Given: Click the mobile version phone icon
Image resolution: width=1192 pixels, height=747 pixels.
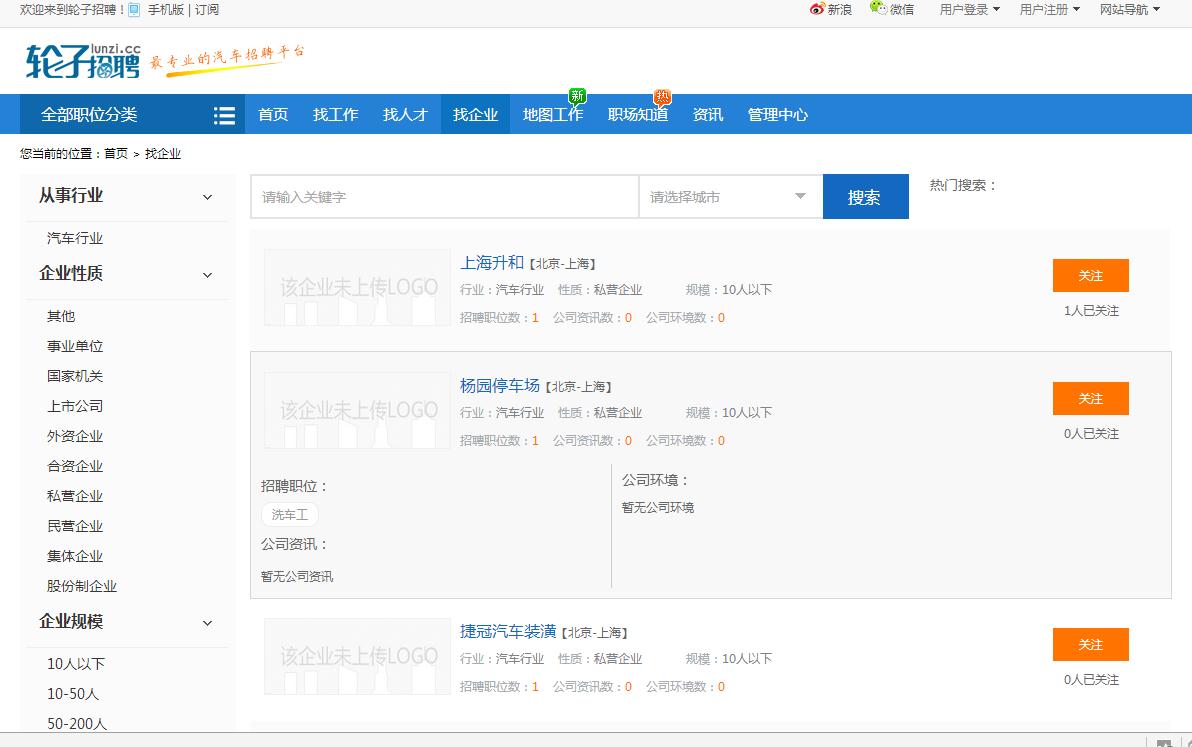Looking at the screenshot, I should [134, 10].
